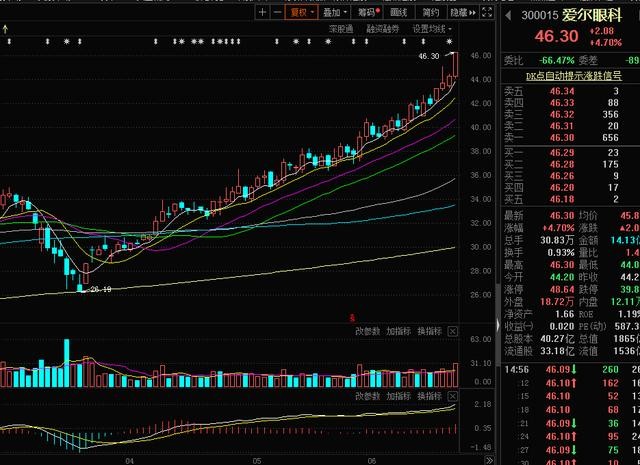Click the upward arrow marker at top-left
Viewport: 640px width, 465px height.
coord(5,29)
